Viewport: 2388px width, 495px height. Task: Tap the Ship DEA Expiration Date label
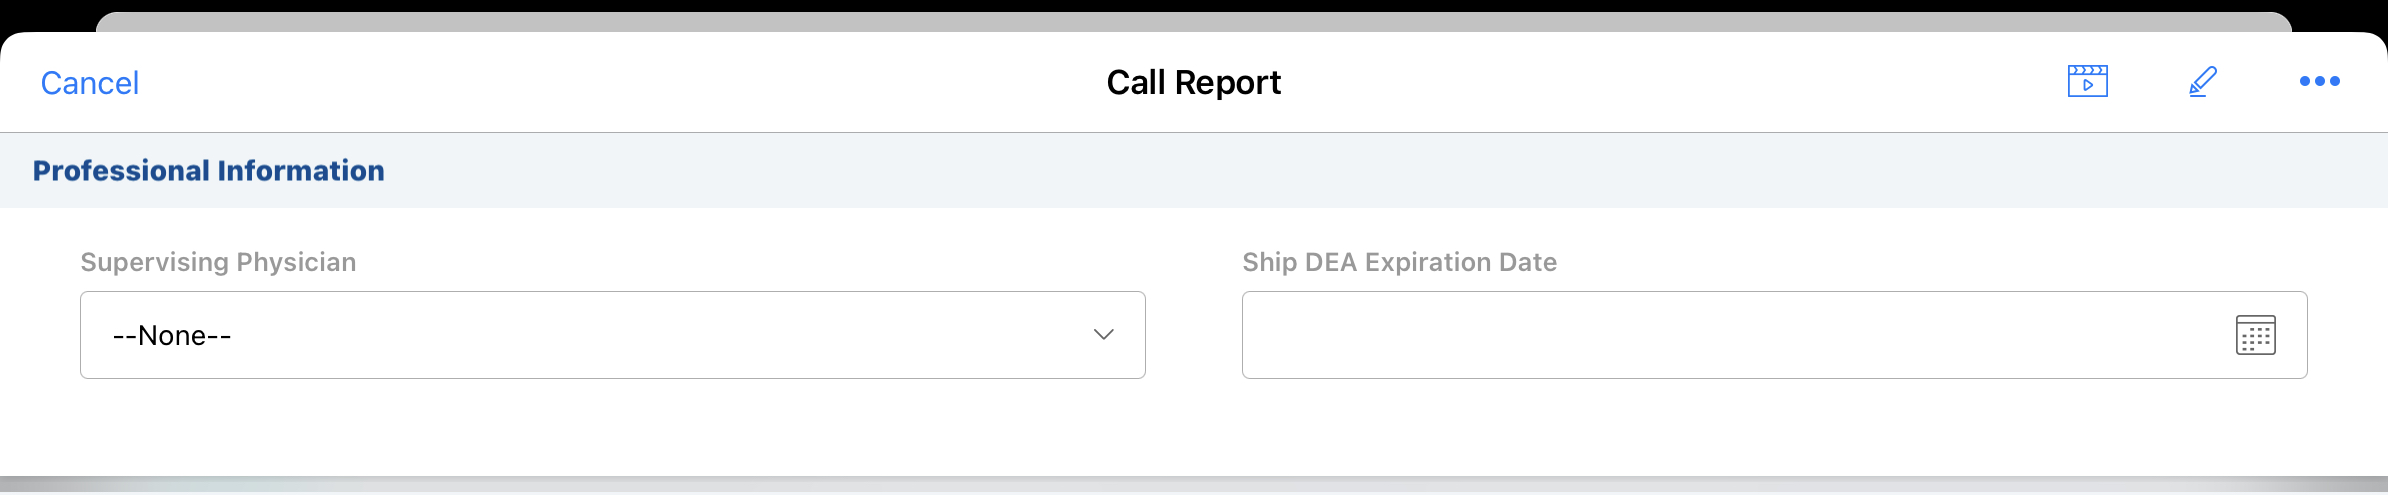pyautogui.click(x=1399, y=262)
